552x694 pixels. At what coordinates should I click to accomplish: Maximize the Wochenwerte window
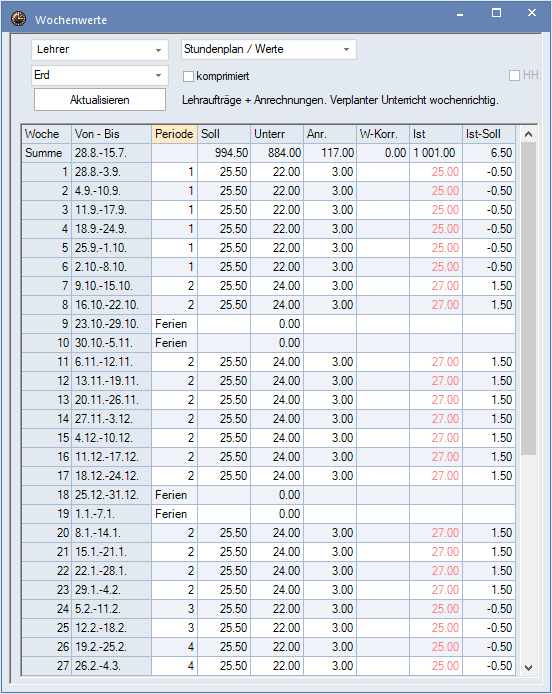coord(497,13)
